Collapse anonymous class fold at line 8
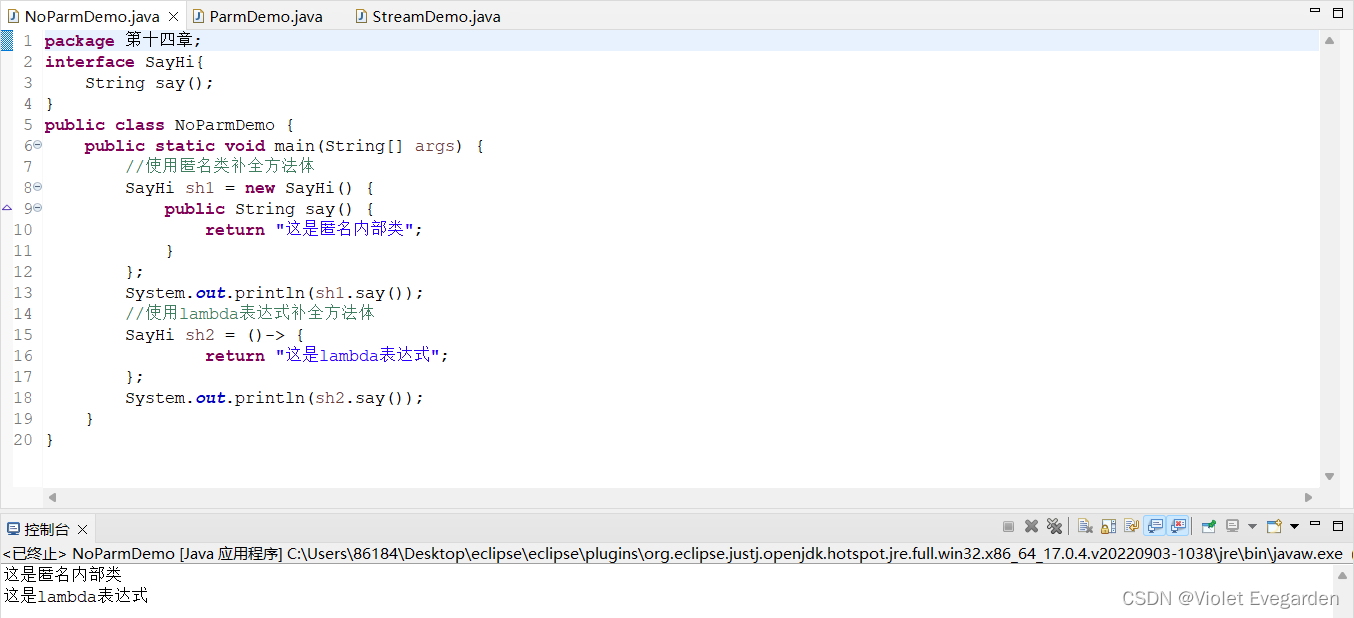 tap(37, 188)
